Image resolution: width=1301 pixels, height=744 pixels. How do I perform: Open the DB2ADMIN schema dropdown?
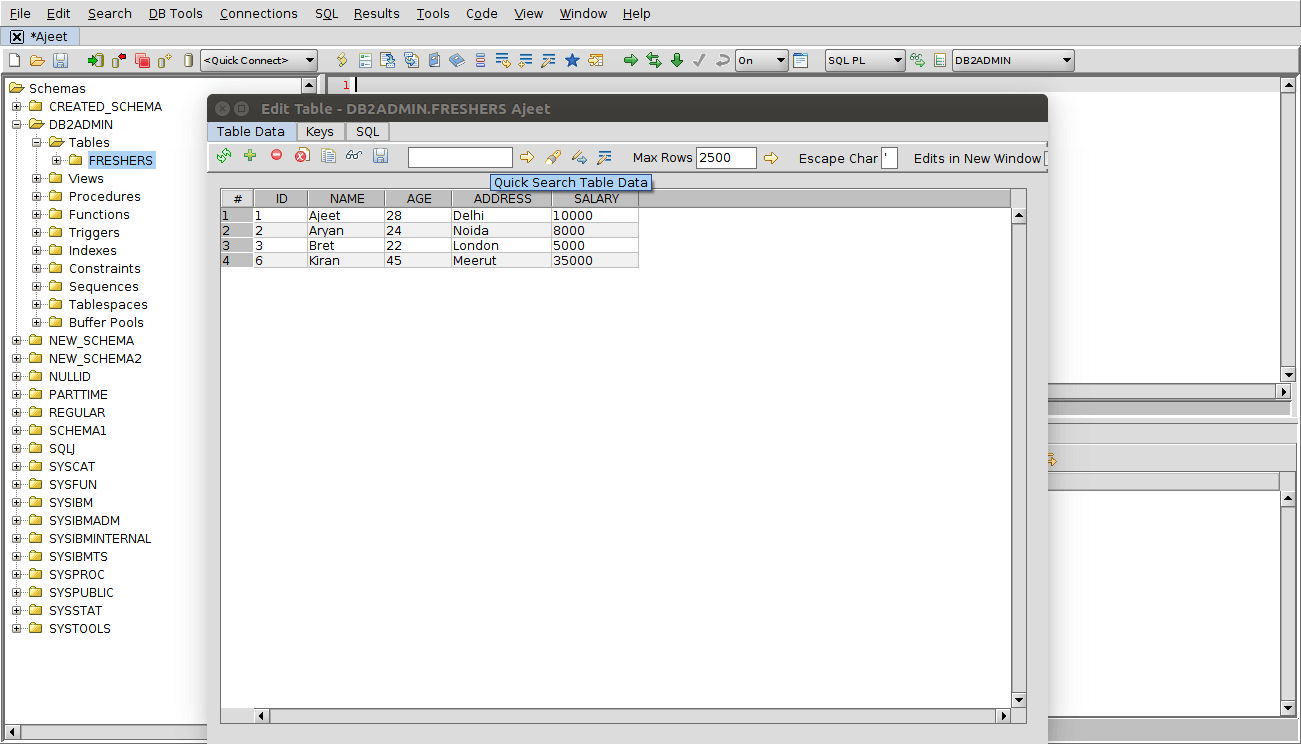tap(1013, 60)
